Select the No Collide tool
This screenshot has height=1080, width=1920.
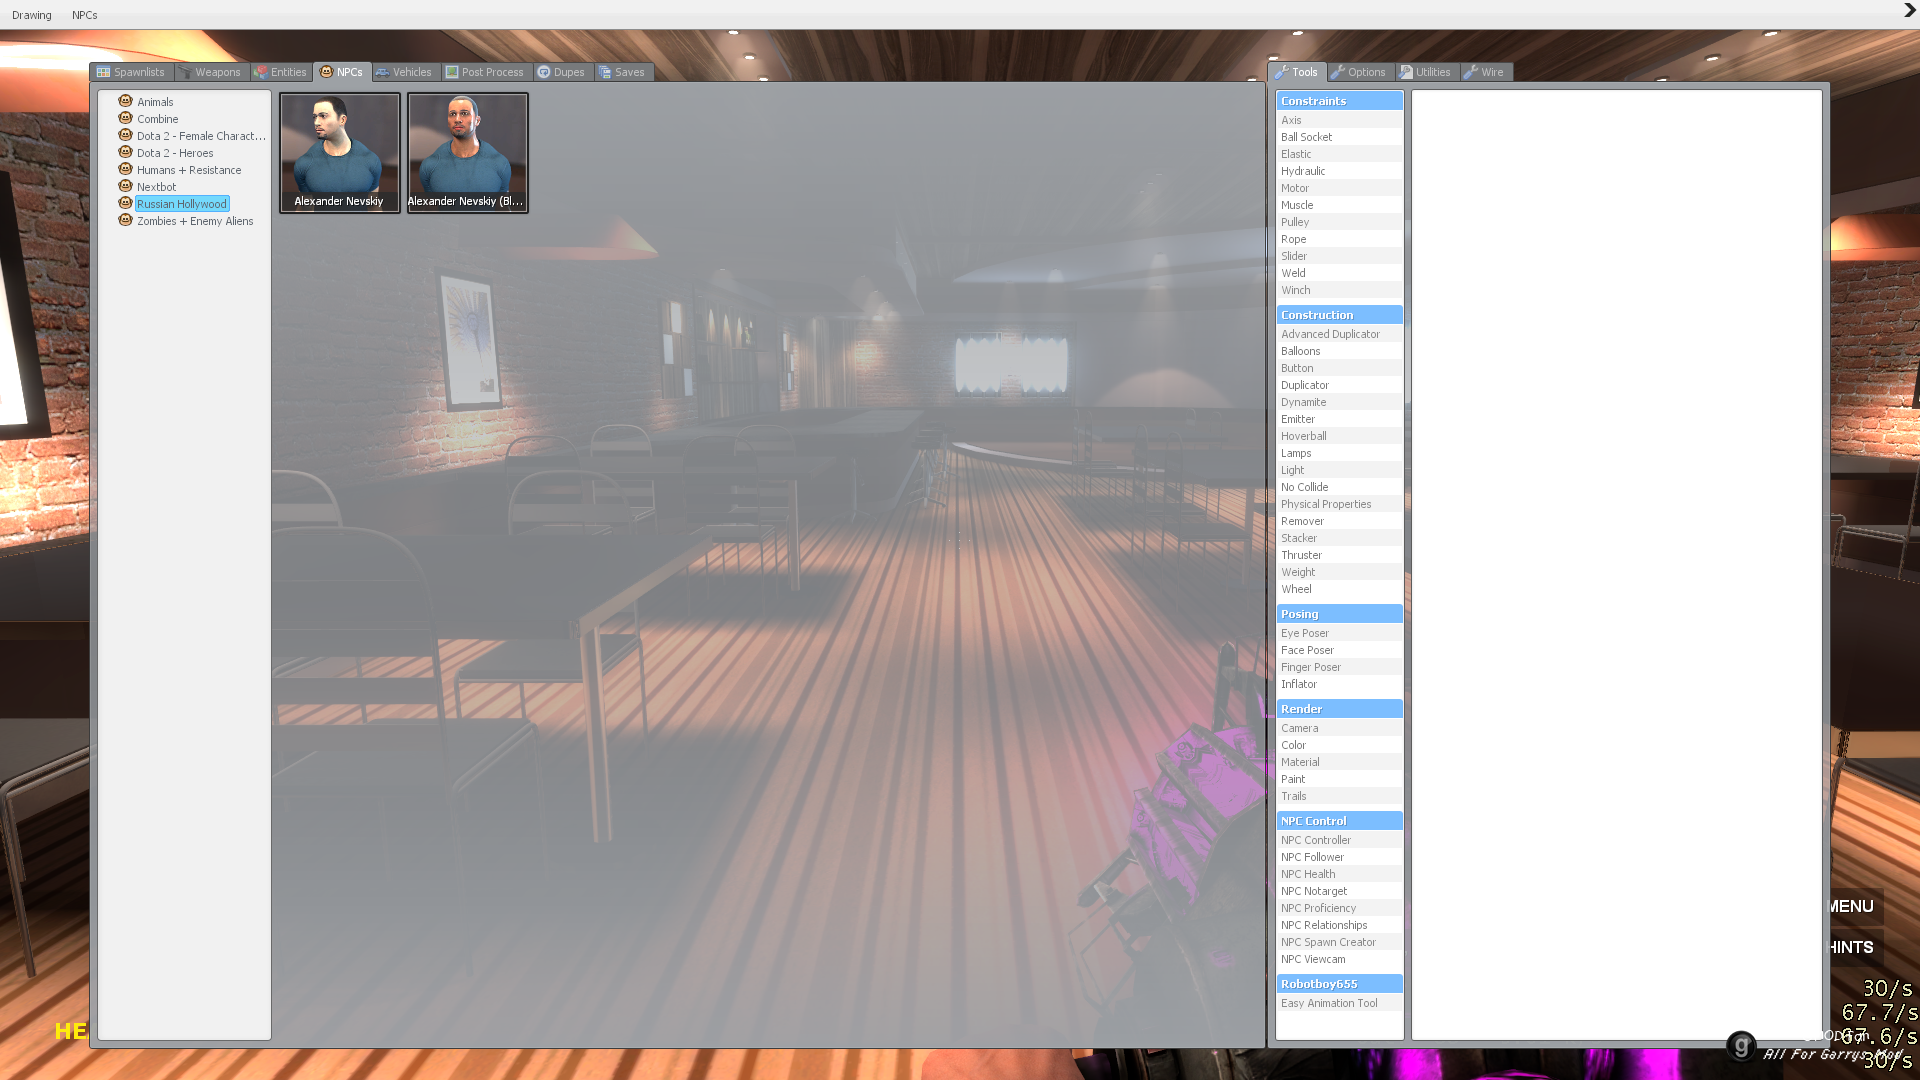(1339, 487)
